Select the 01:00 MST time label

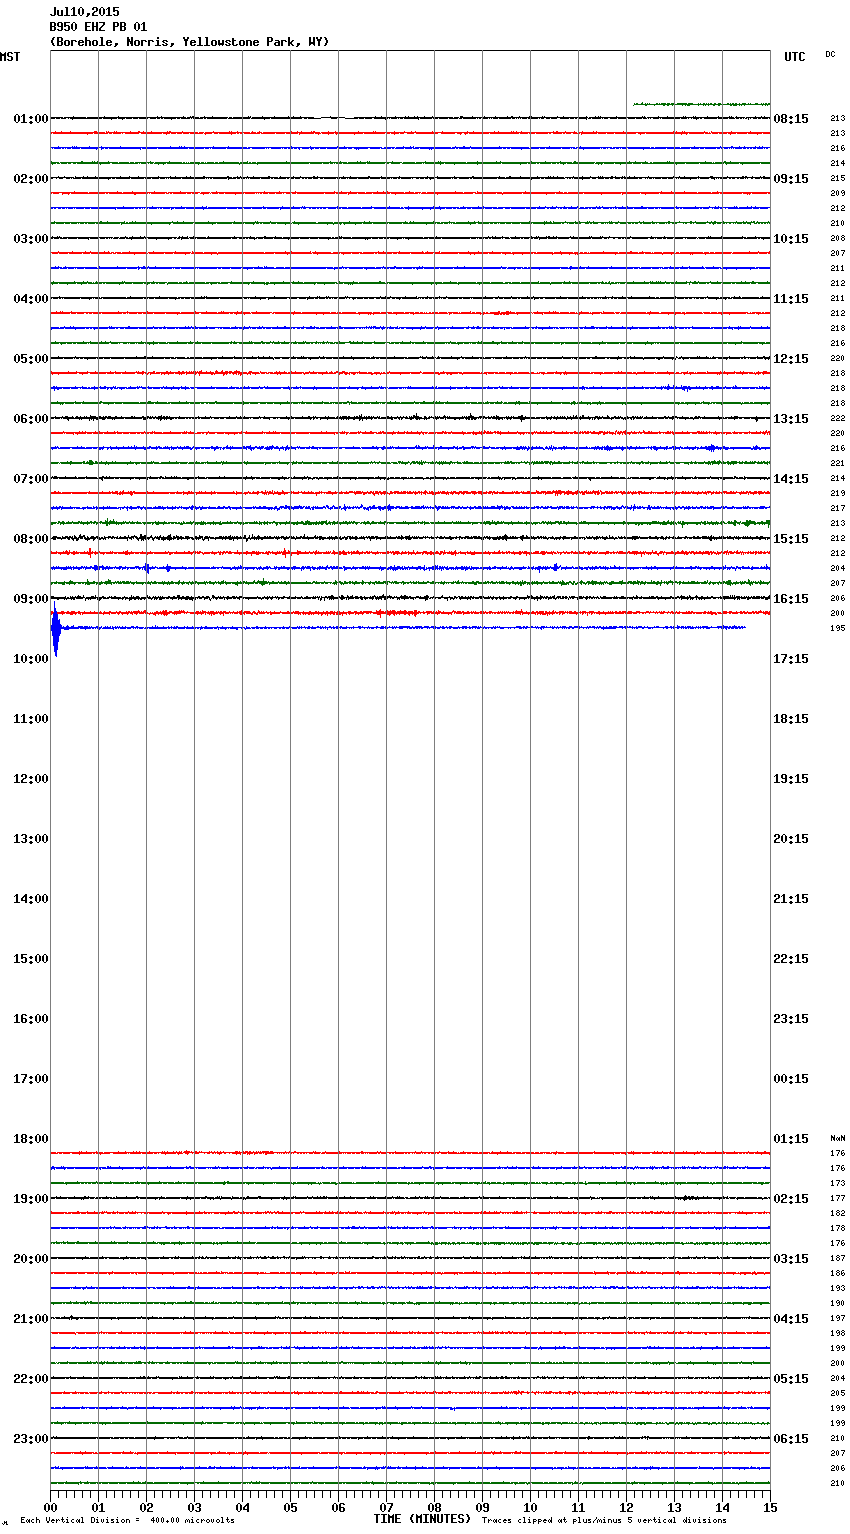(x=31, y=119)
